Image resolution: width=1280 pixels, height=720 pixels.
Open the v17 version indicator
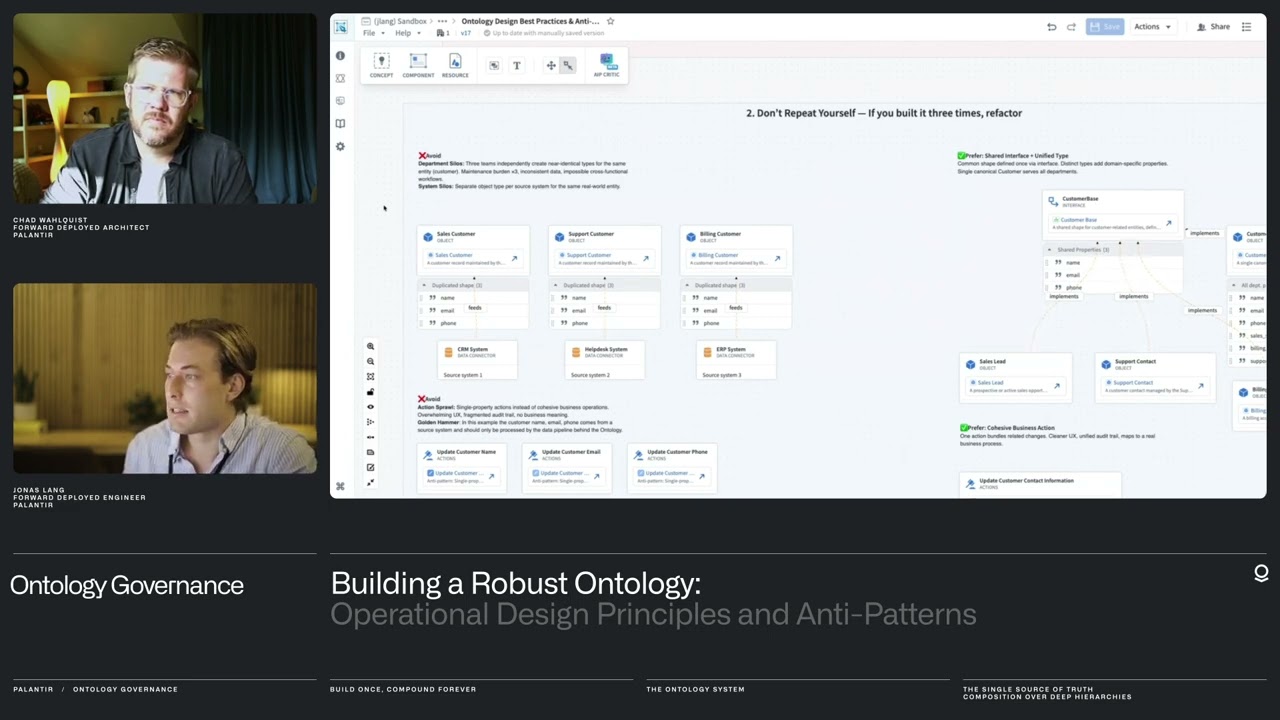pyautogui.click(x=465, y=33)
